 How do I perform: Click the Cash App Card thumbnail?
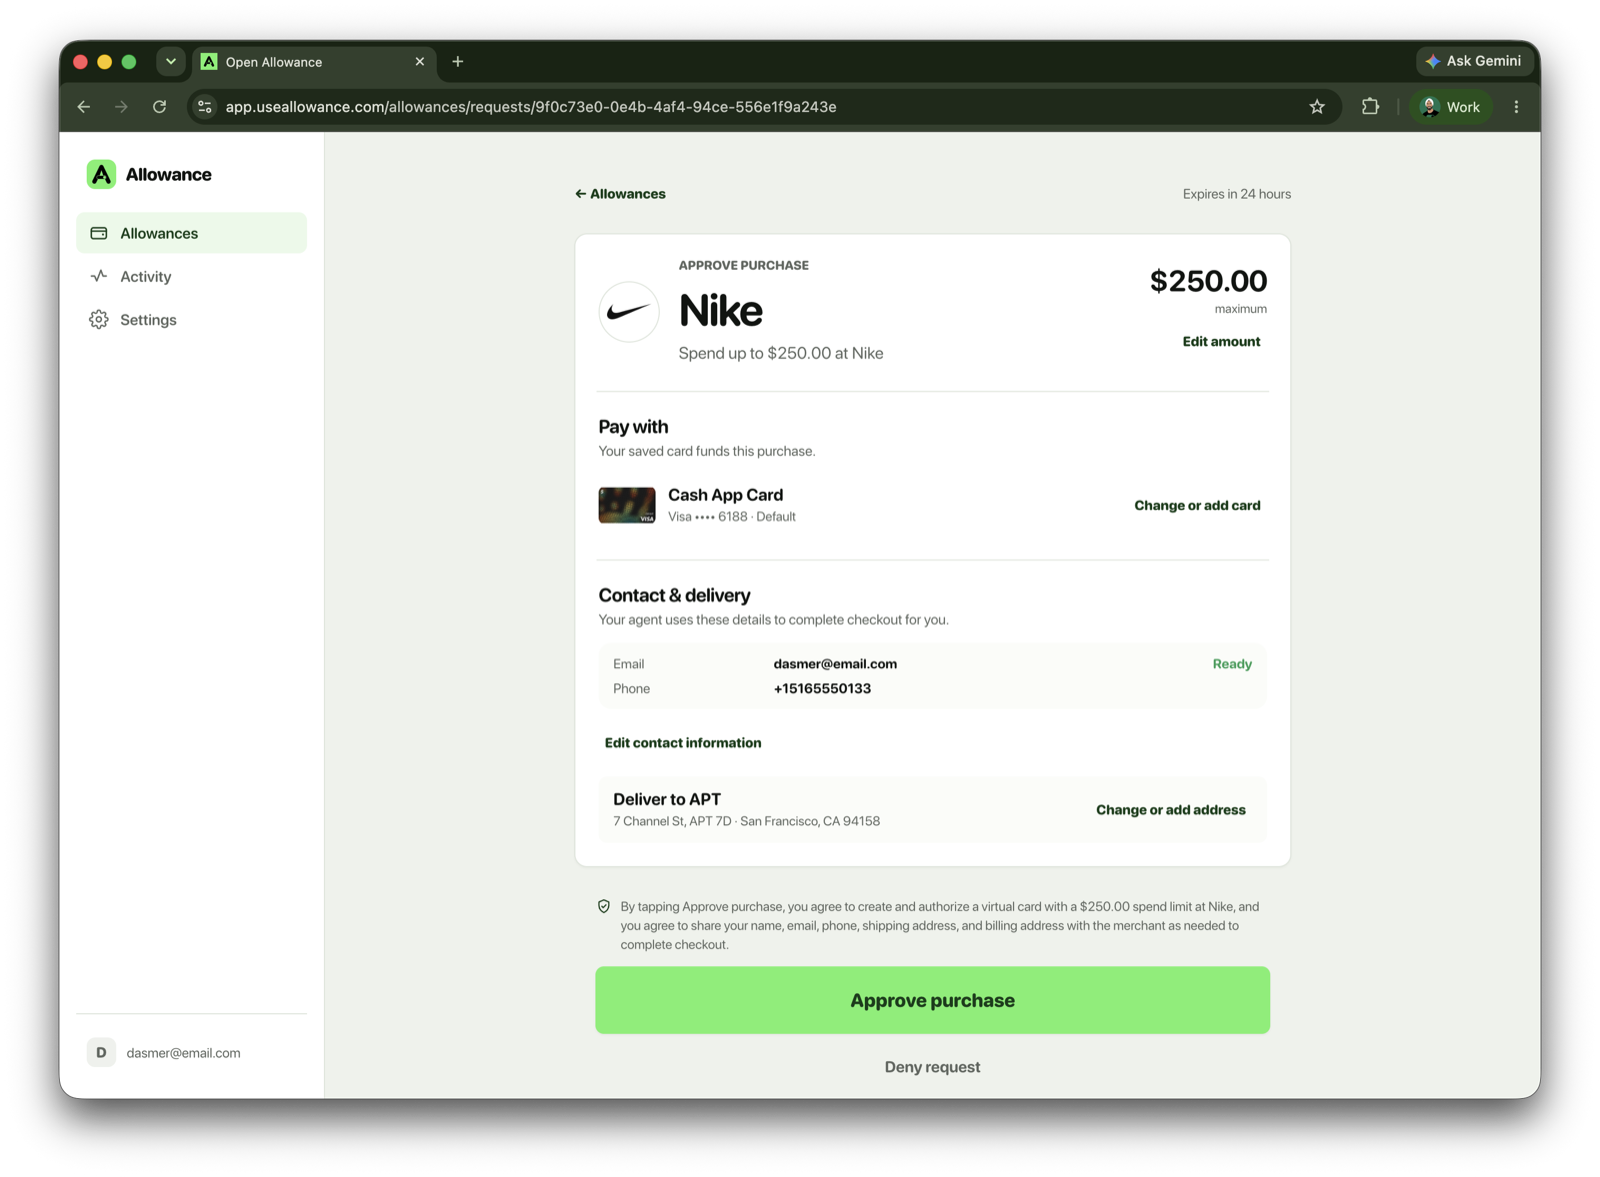pos(627,505)
